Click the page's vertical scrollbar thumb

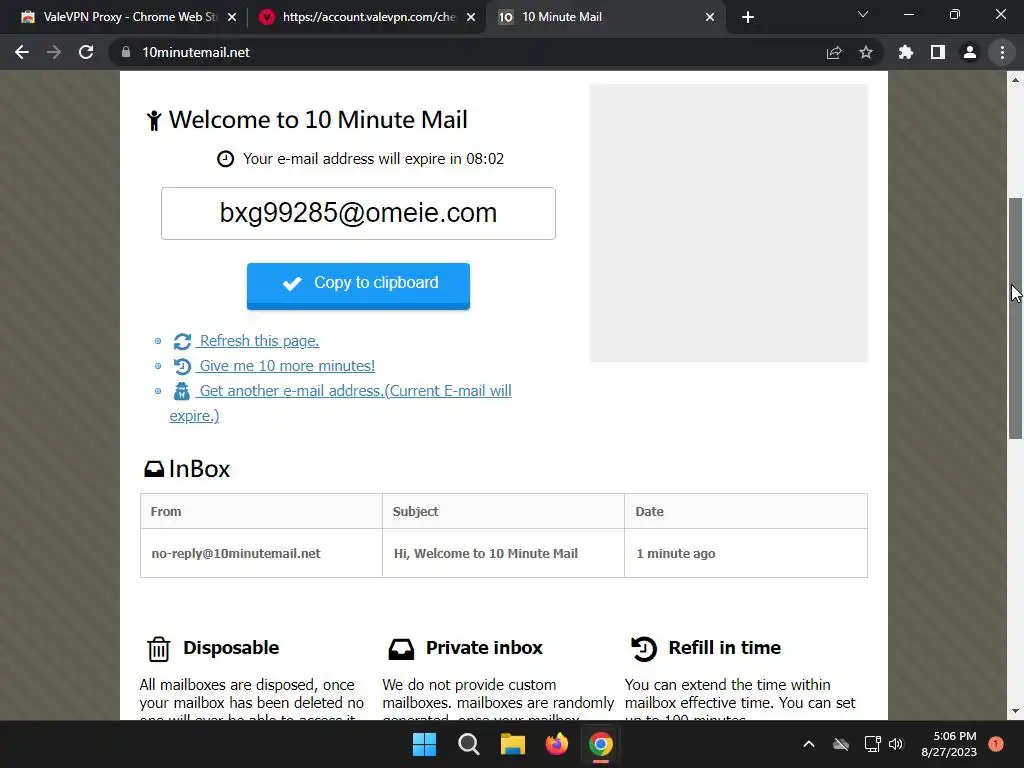[1015, 318]
